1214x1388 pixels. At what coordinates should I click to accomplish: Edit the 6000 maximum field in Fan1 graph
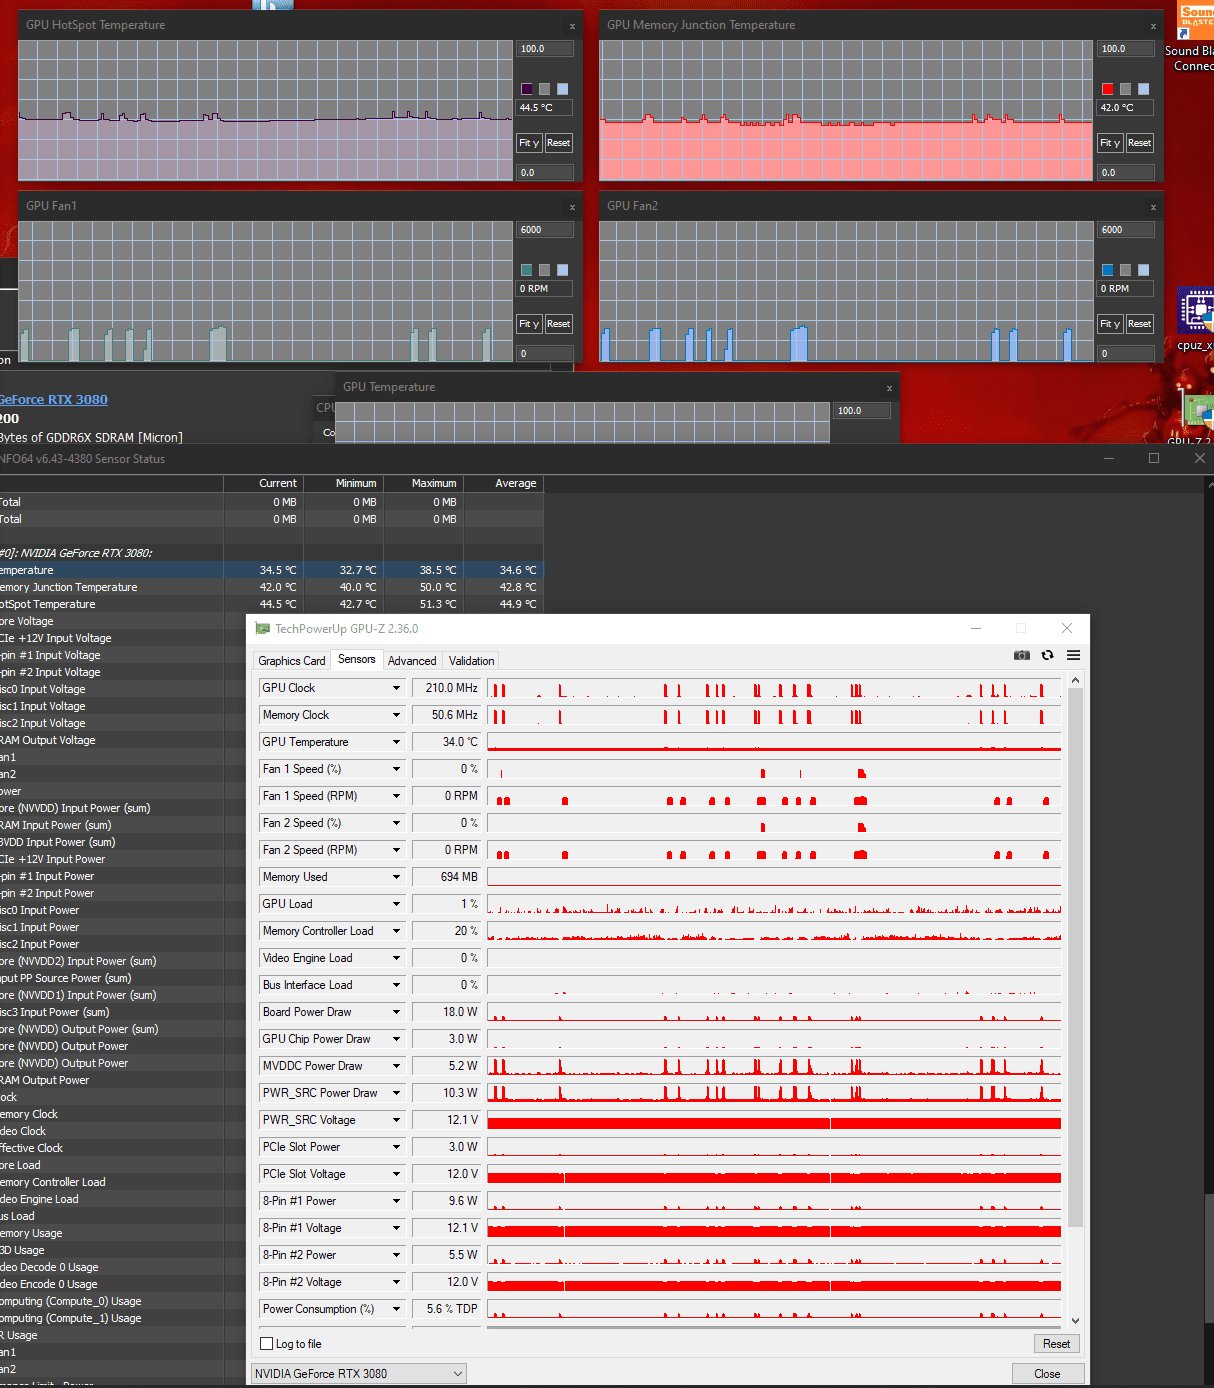coord(545,230)
